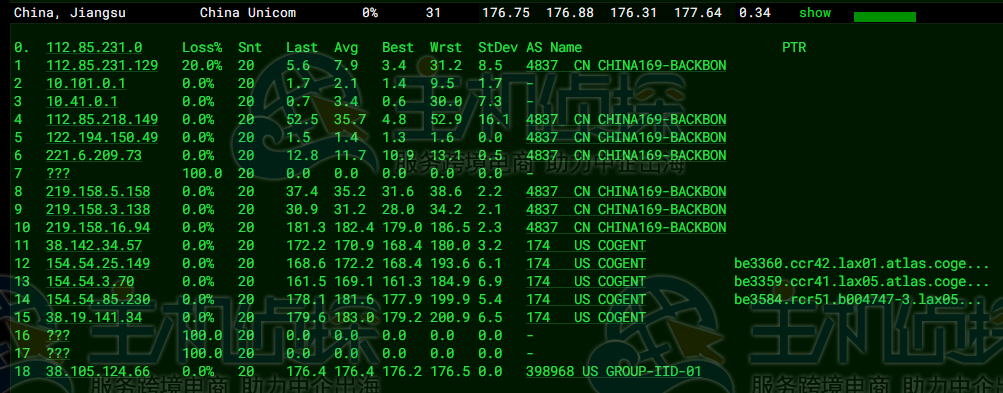Click 4837 CN CHINA169-BACKBON on hop 1

coord(626,65)
